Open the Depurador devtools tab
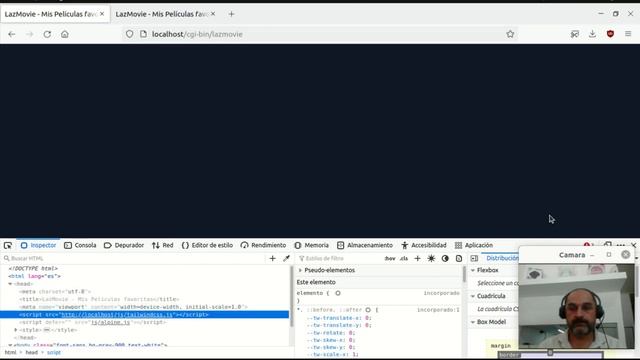Screen dimensions: 640x360 pos(124,245)
